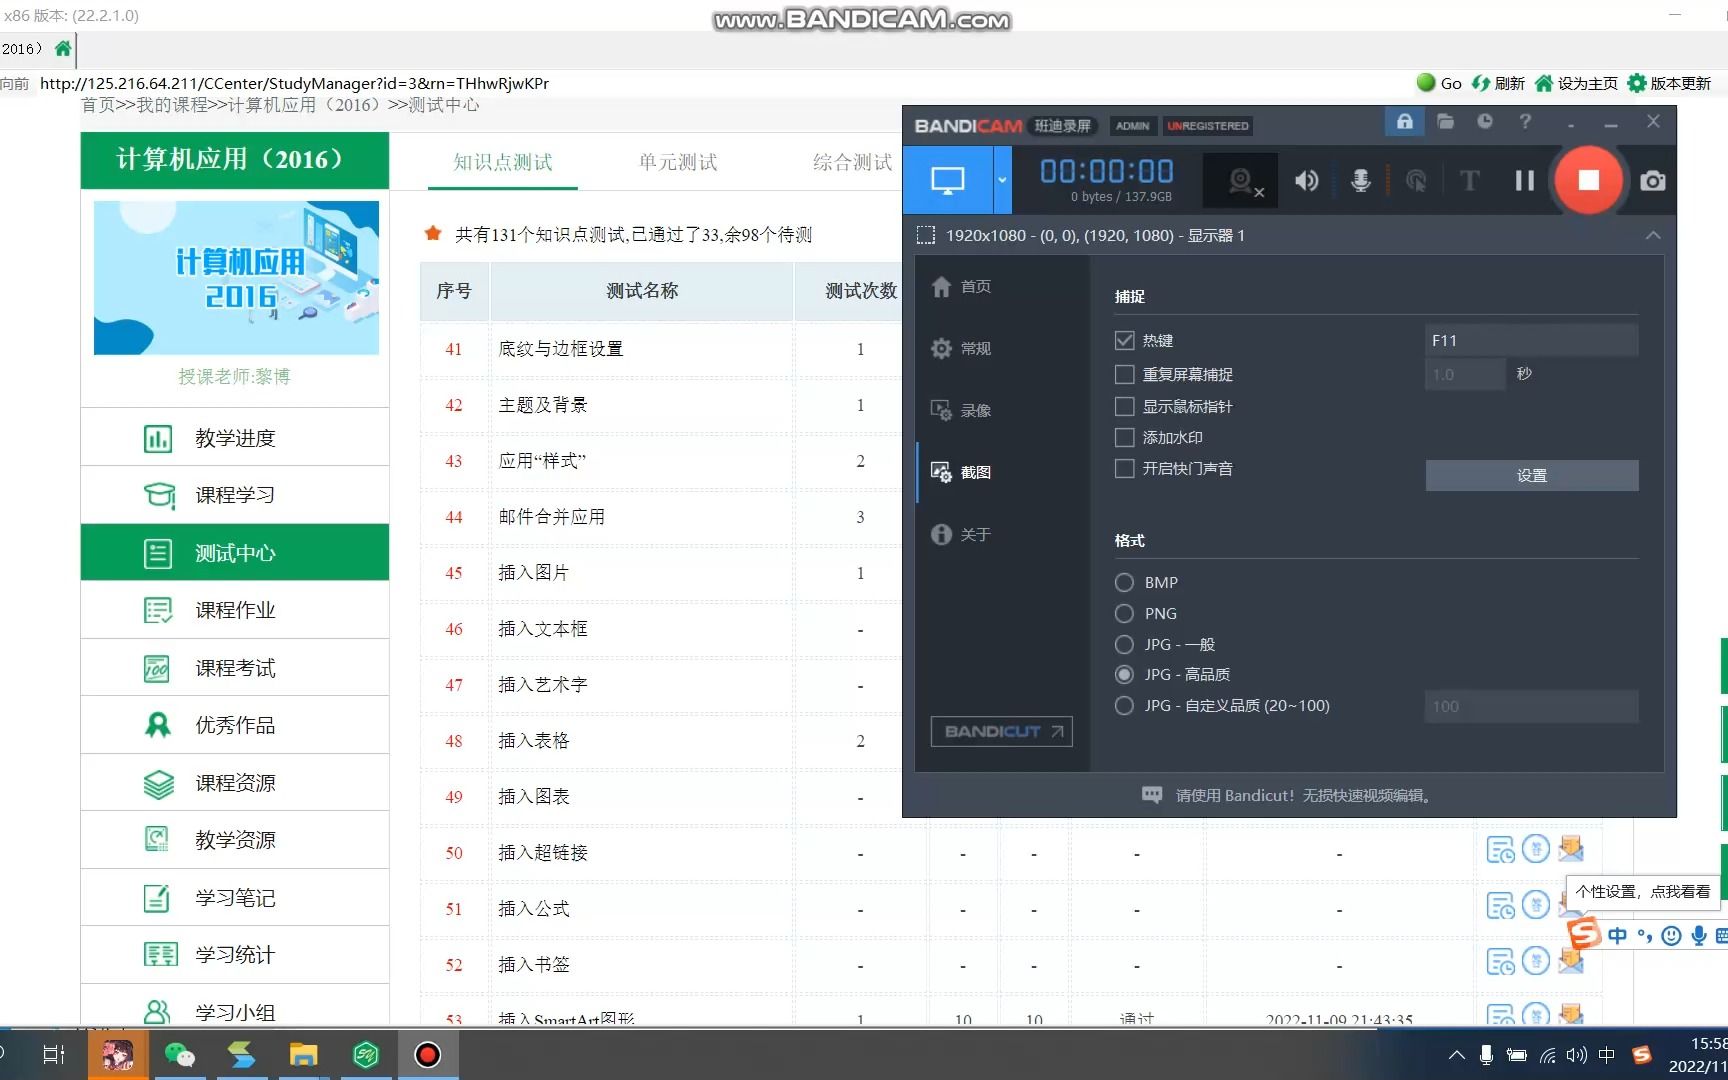Click the 计算机应用2016 course thumbnail

236,278
